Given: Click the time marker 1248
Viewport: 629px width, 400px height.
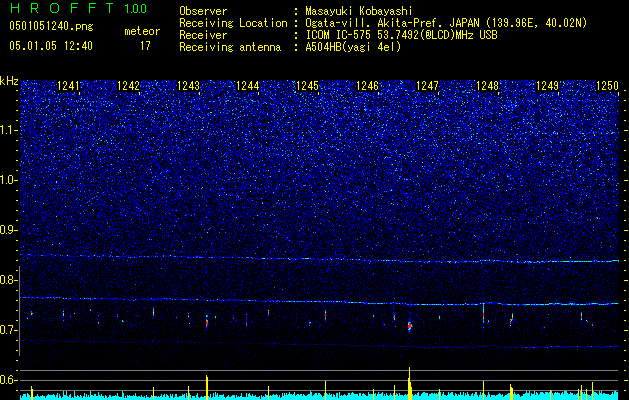Looking at the screenshot, I should coord(487,85).
